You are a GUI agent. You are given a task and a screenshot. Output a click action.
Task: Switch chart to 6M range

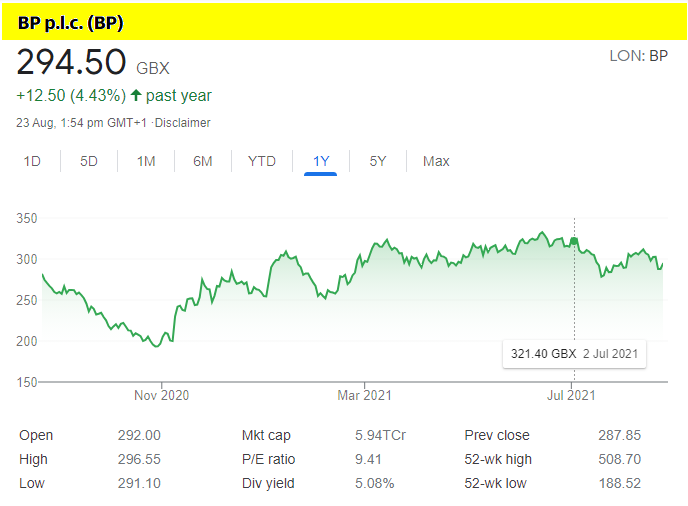[203, 161]
